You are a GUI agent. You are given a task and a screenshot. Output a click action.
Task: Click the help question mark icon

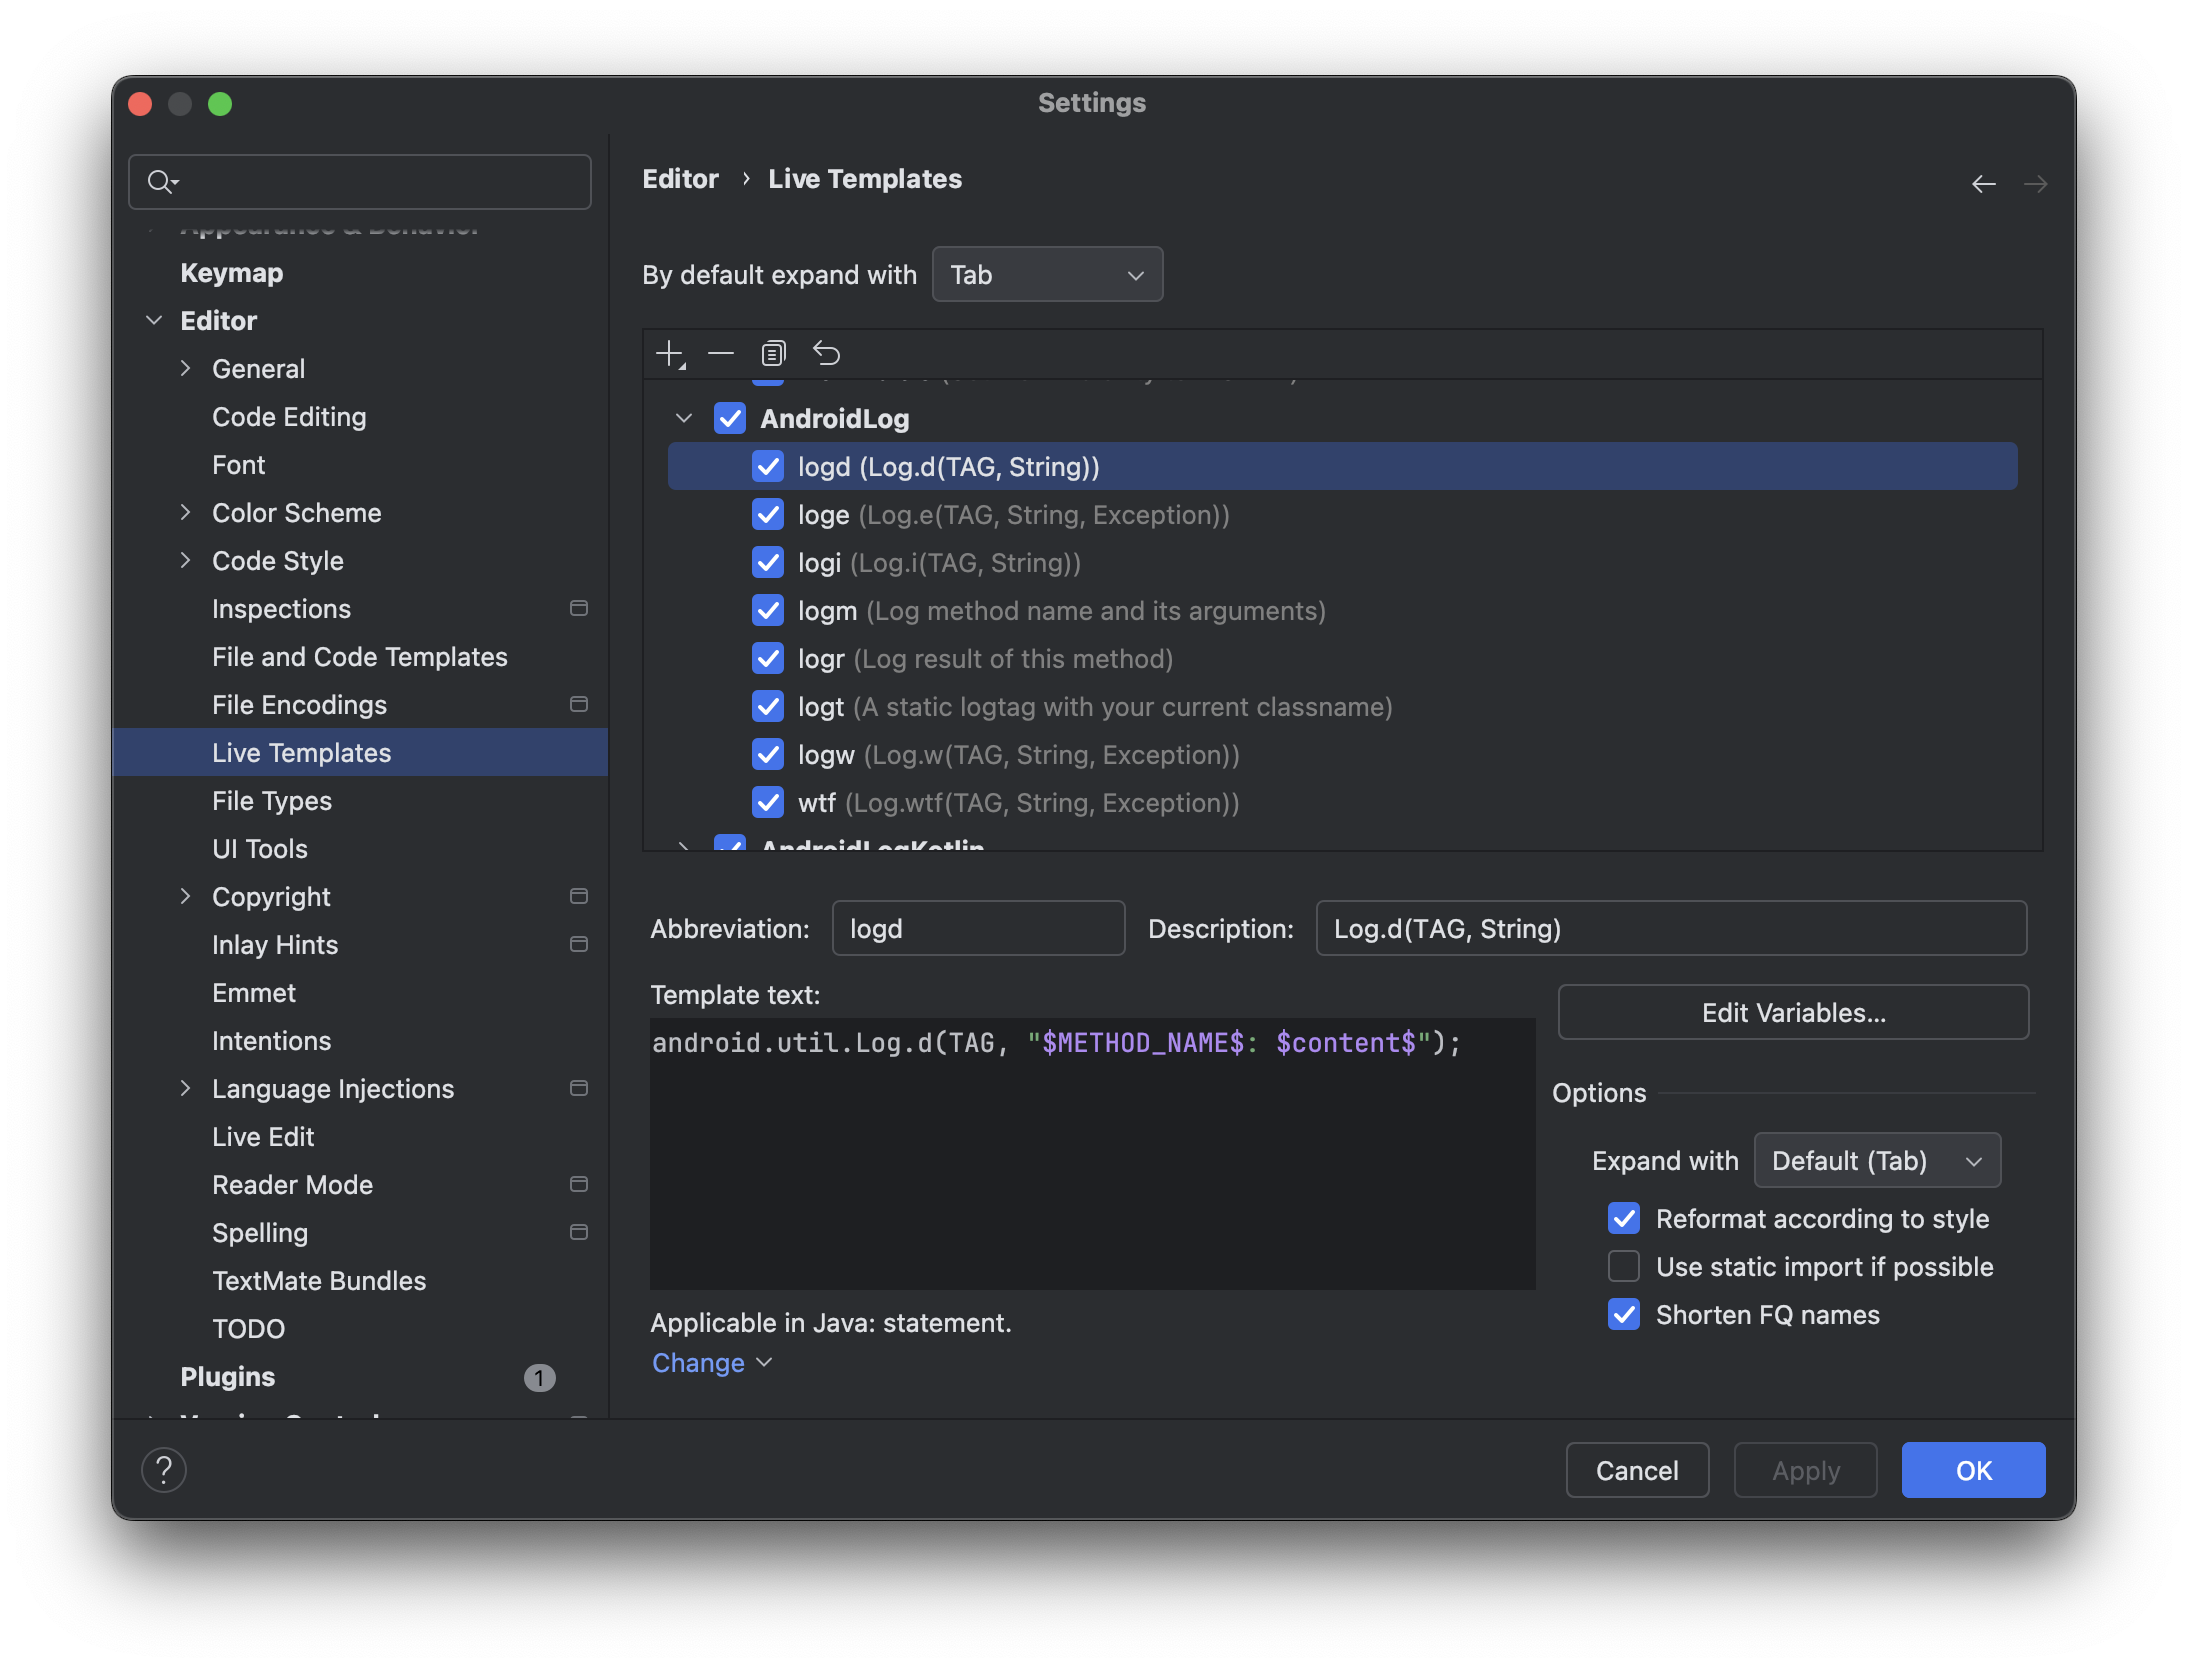[165, 1470]
